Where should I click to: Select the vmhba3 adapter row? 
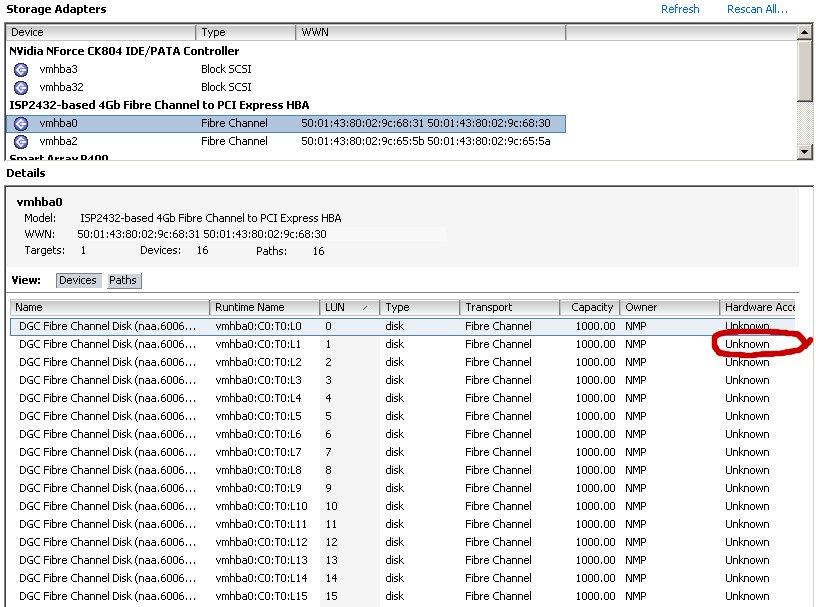click(x=285, y=69)
